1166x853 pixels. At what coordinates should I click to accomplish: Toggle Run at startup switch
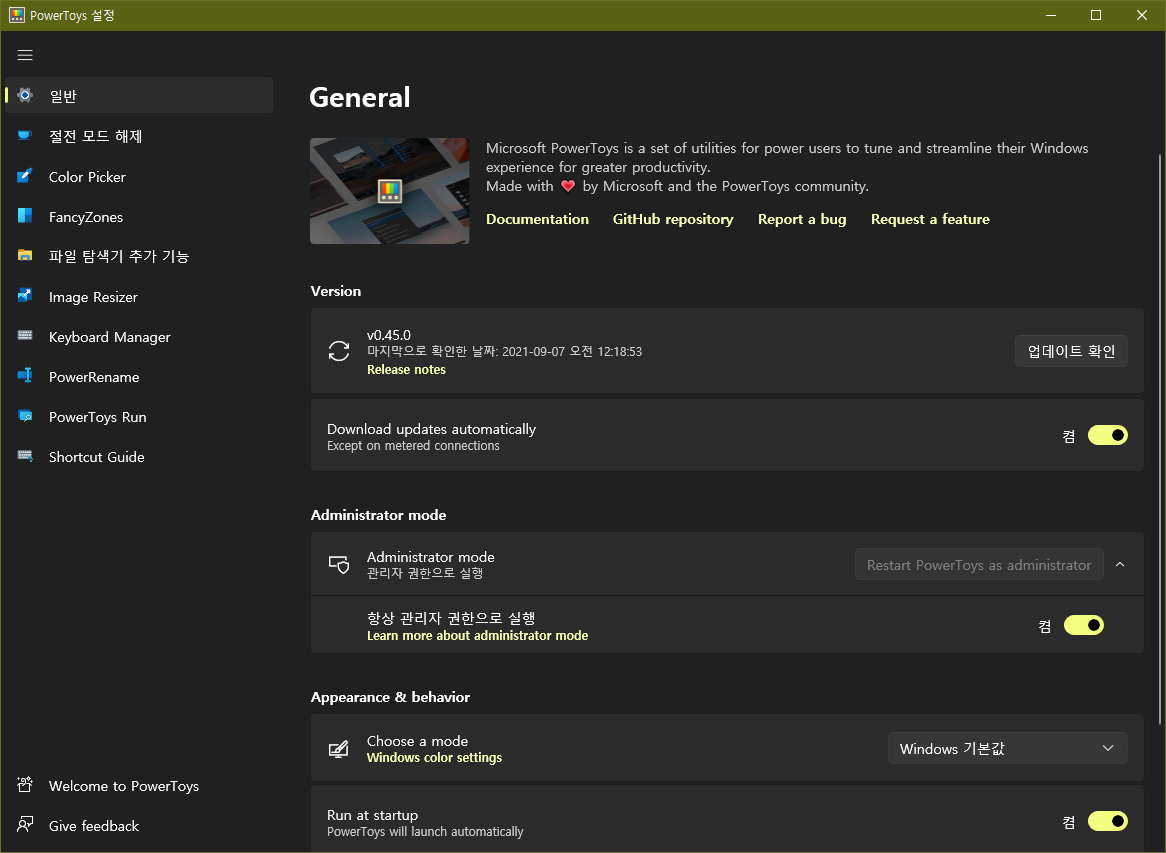[1108, 821]
